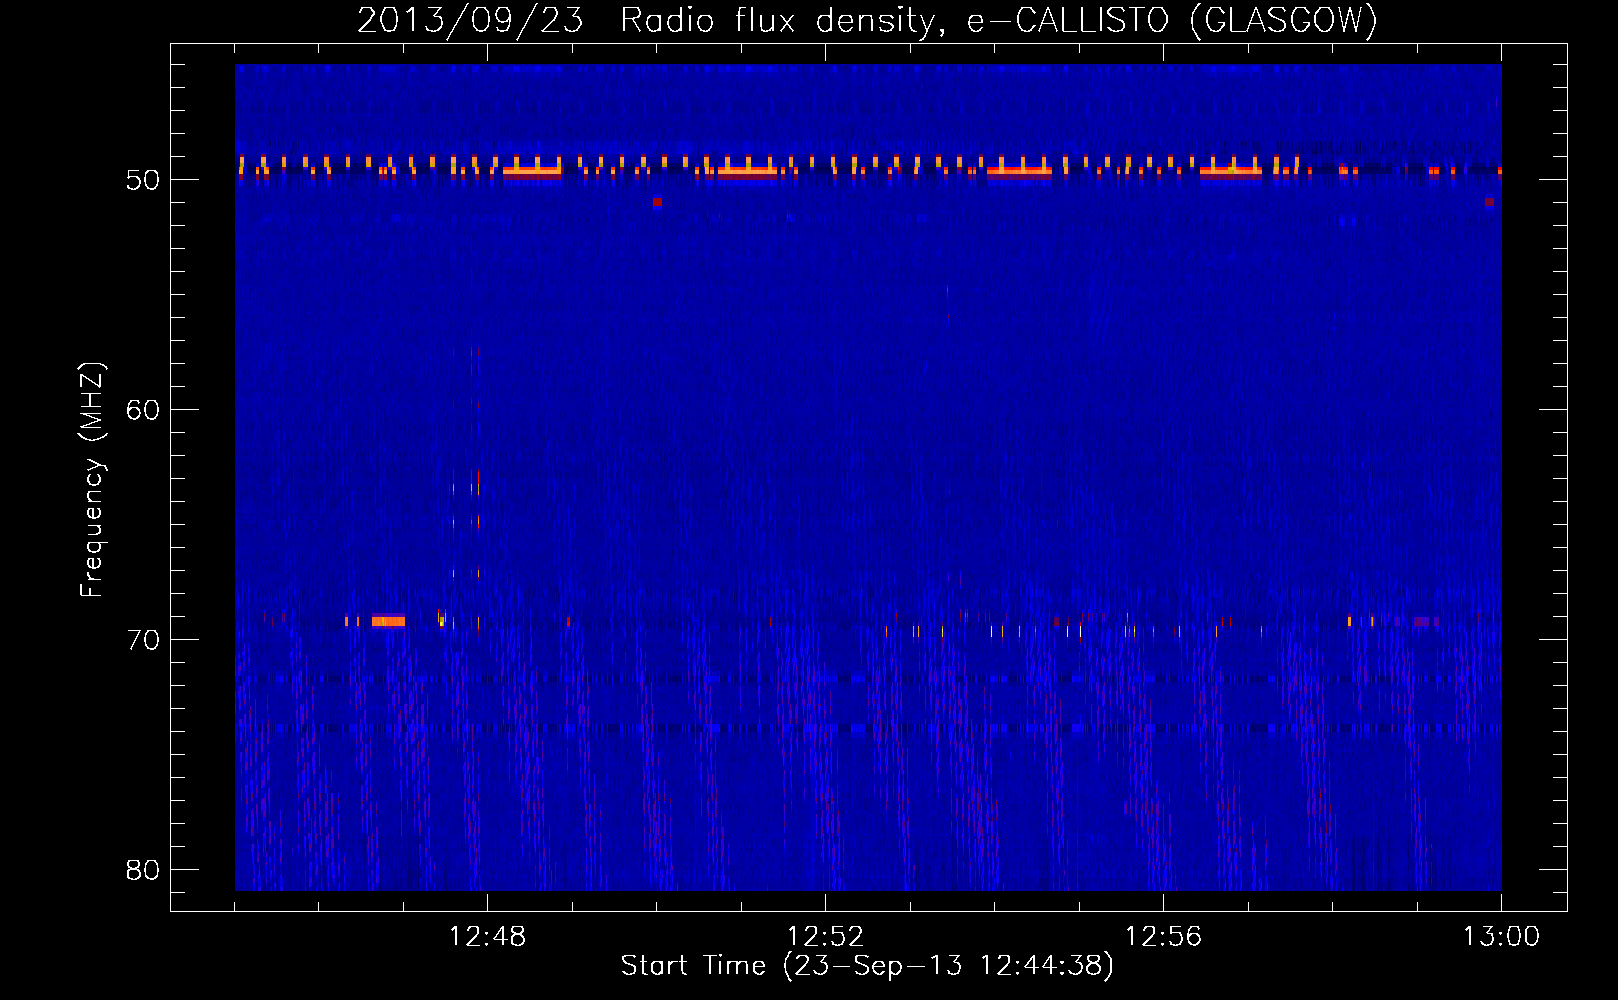Viewport: 1618px width, 1000px height.
Task: Click the 70 frequency tick label
Action: [x=142, y=640]
